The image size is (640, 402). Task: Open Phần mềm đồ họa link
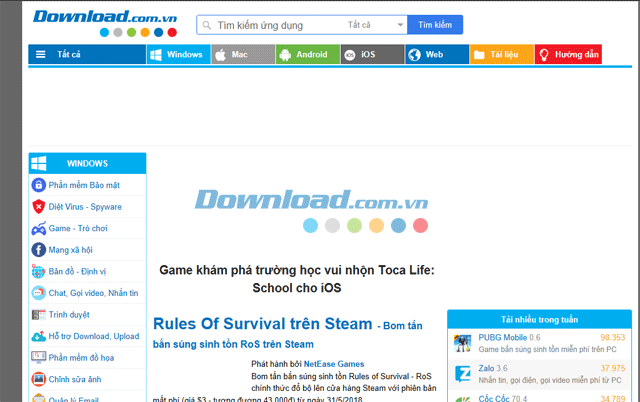point(81,358)
